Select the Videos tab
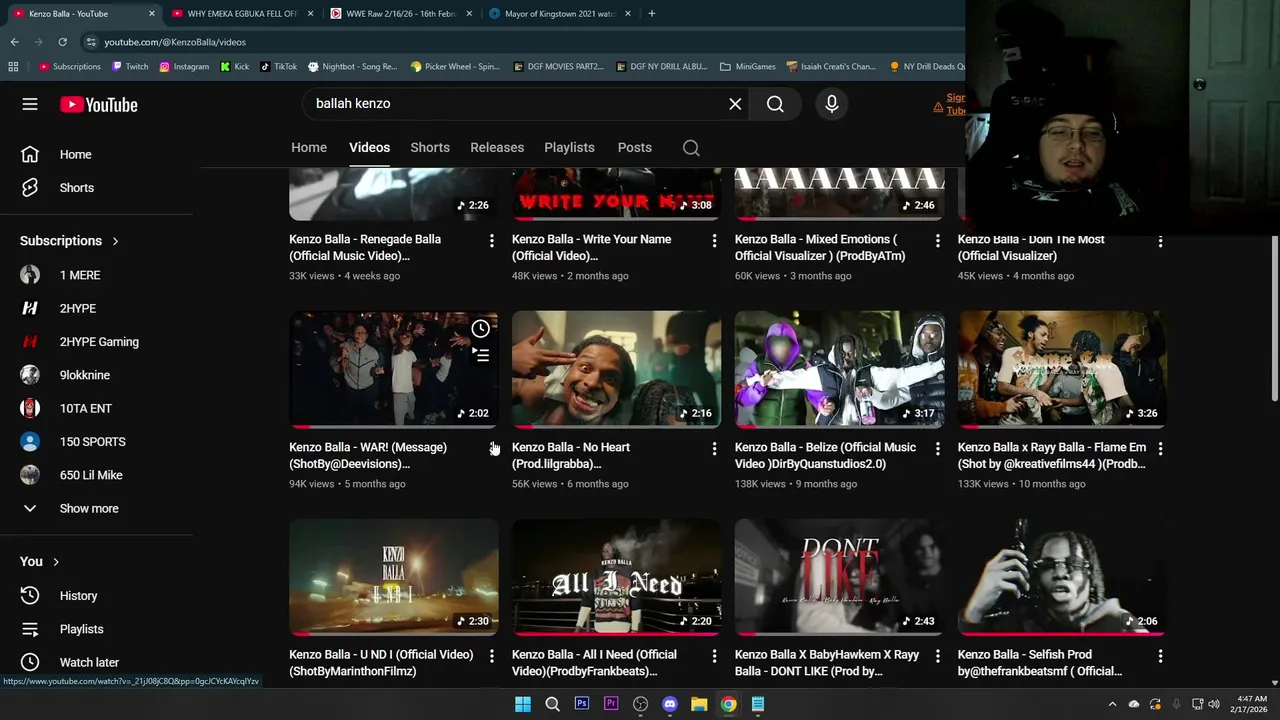This screenshot has width=1280, height=720. pyautogui.click(x=369, y=147)
